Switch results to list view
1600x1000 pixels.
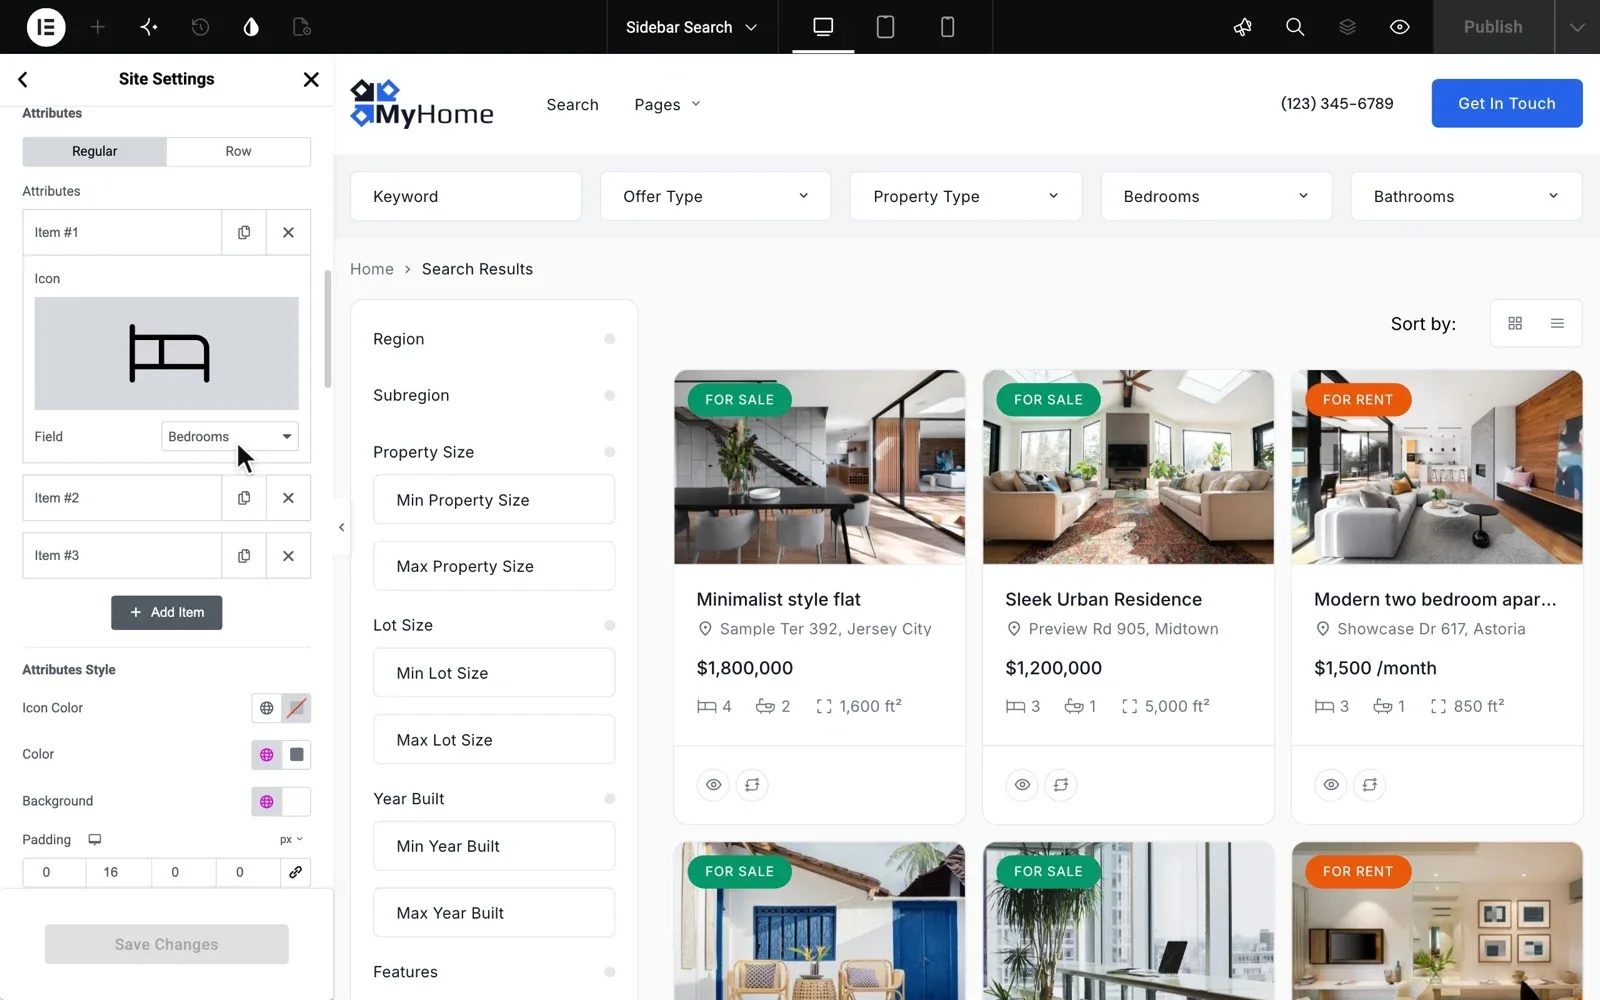click(1557, 323)
